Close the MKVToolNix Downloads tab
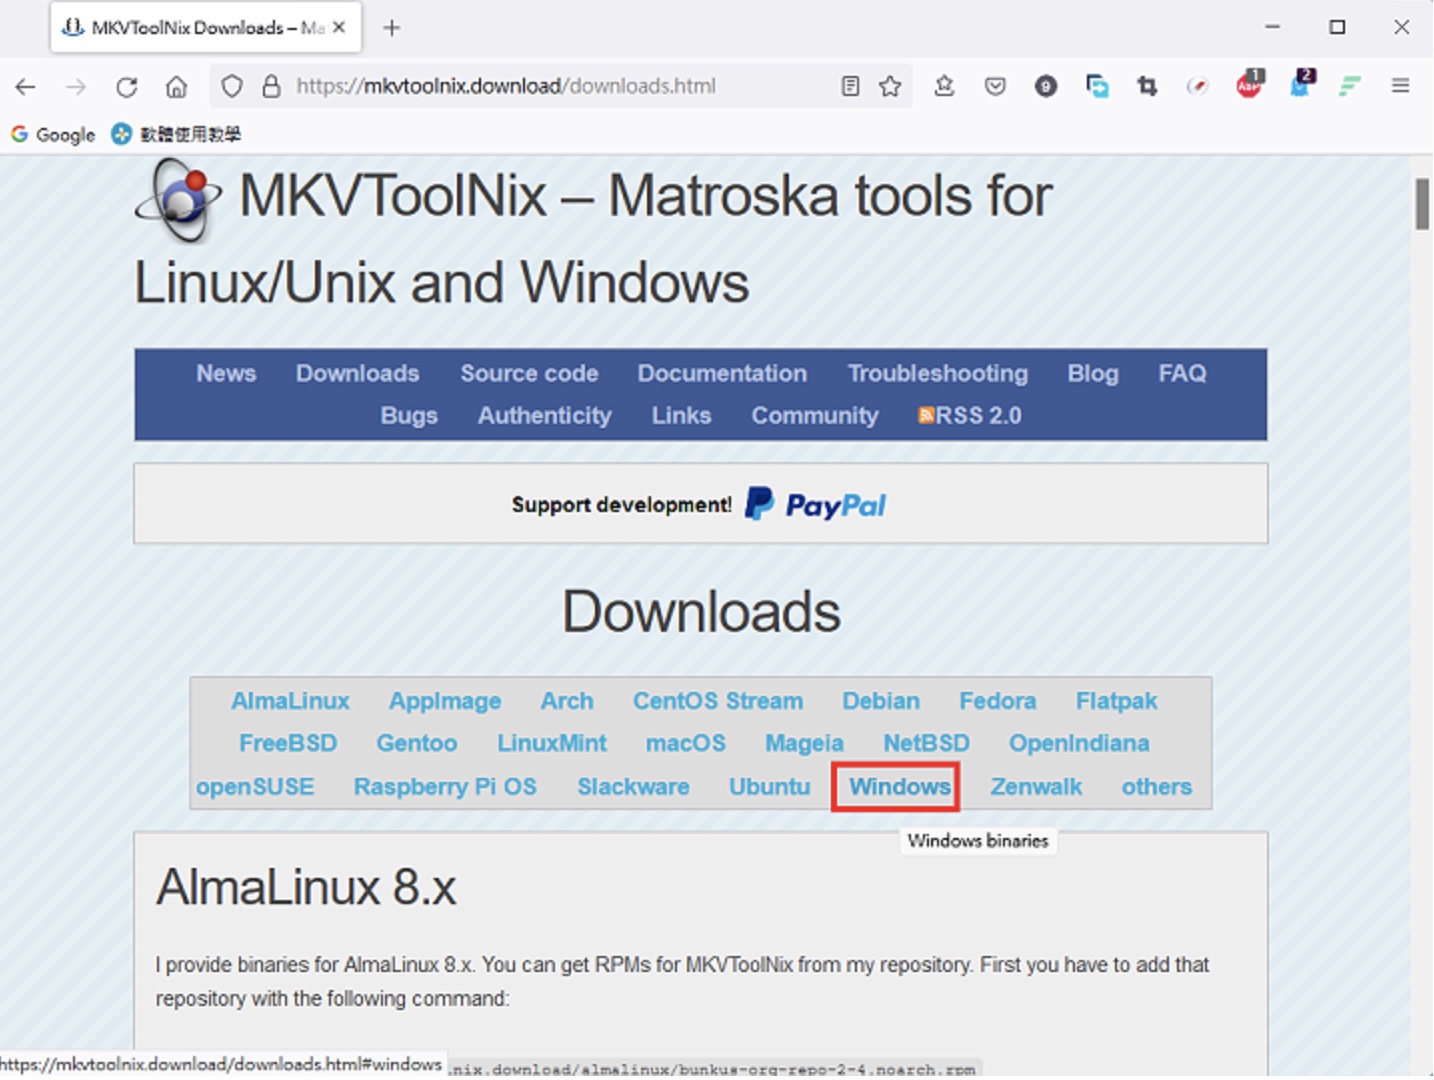 [x=339, y=28]
